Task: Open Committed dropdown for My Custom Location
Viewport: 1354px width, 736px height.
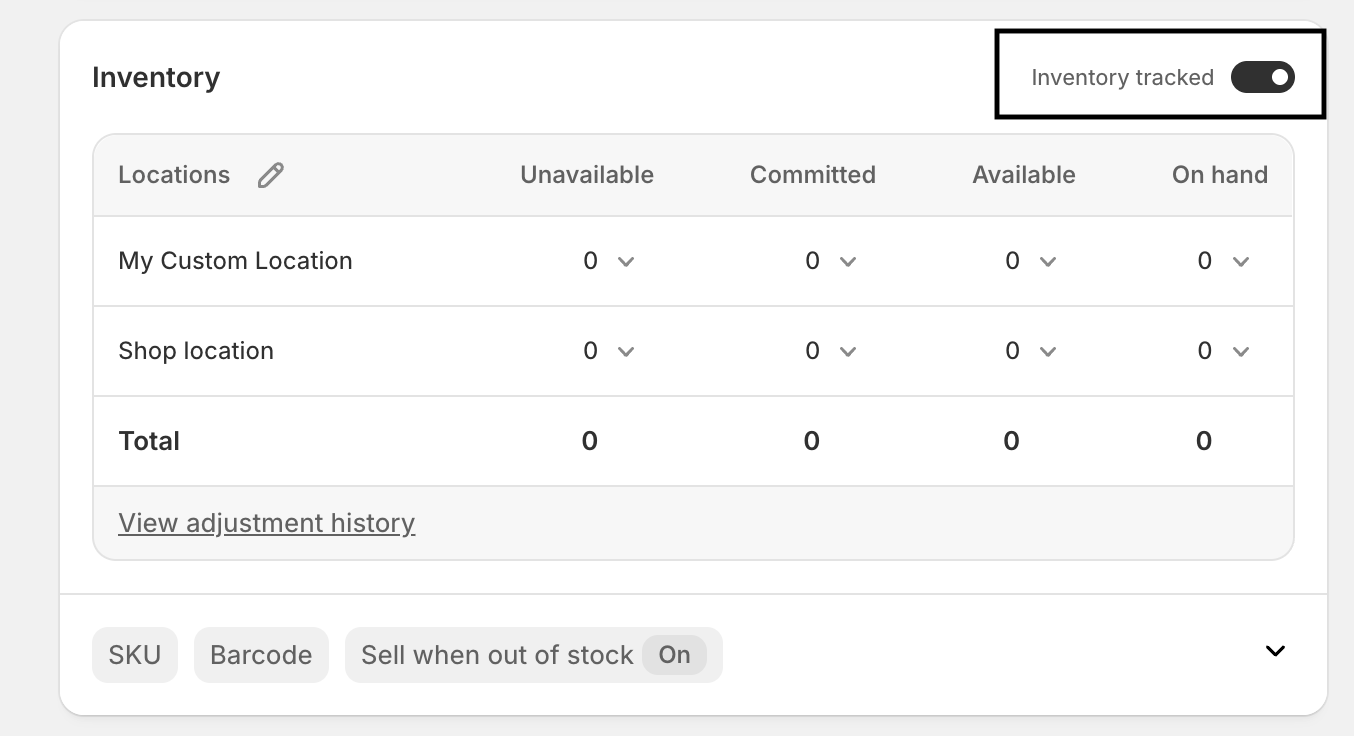Action: [x=831, y=261]
